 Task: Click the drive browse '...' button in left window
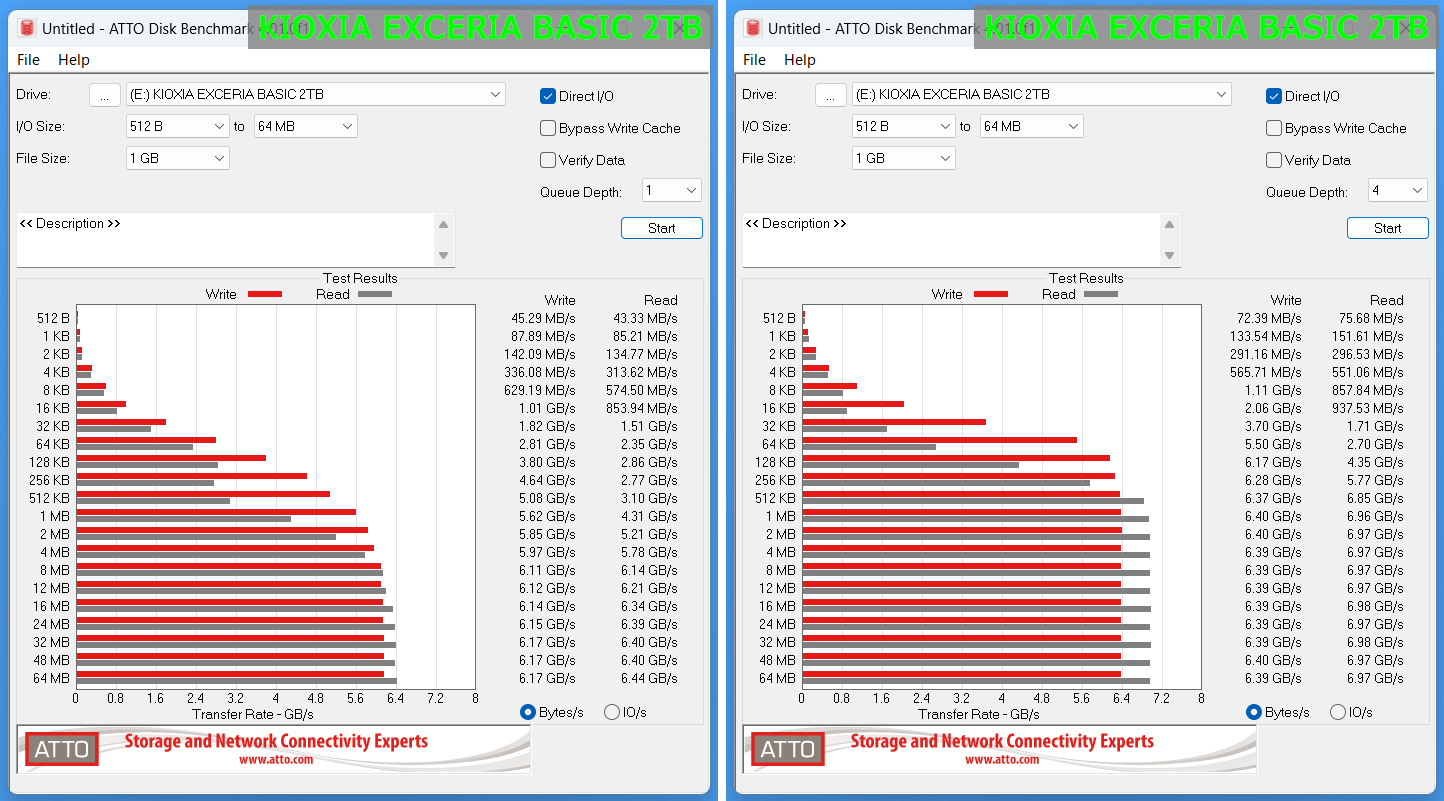(x=104, y=95)
